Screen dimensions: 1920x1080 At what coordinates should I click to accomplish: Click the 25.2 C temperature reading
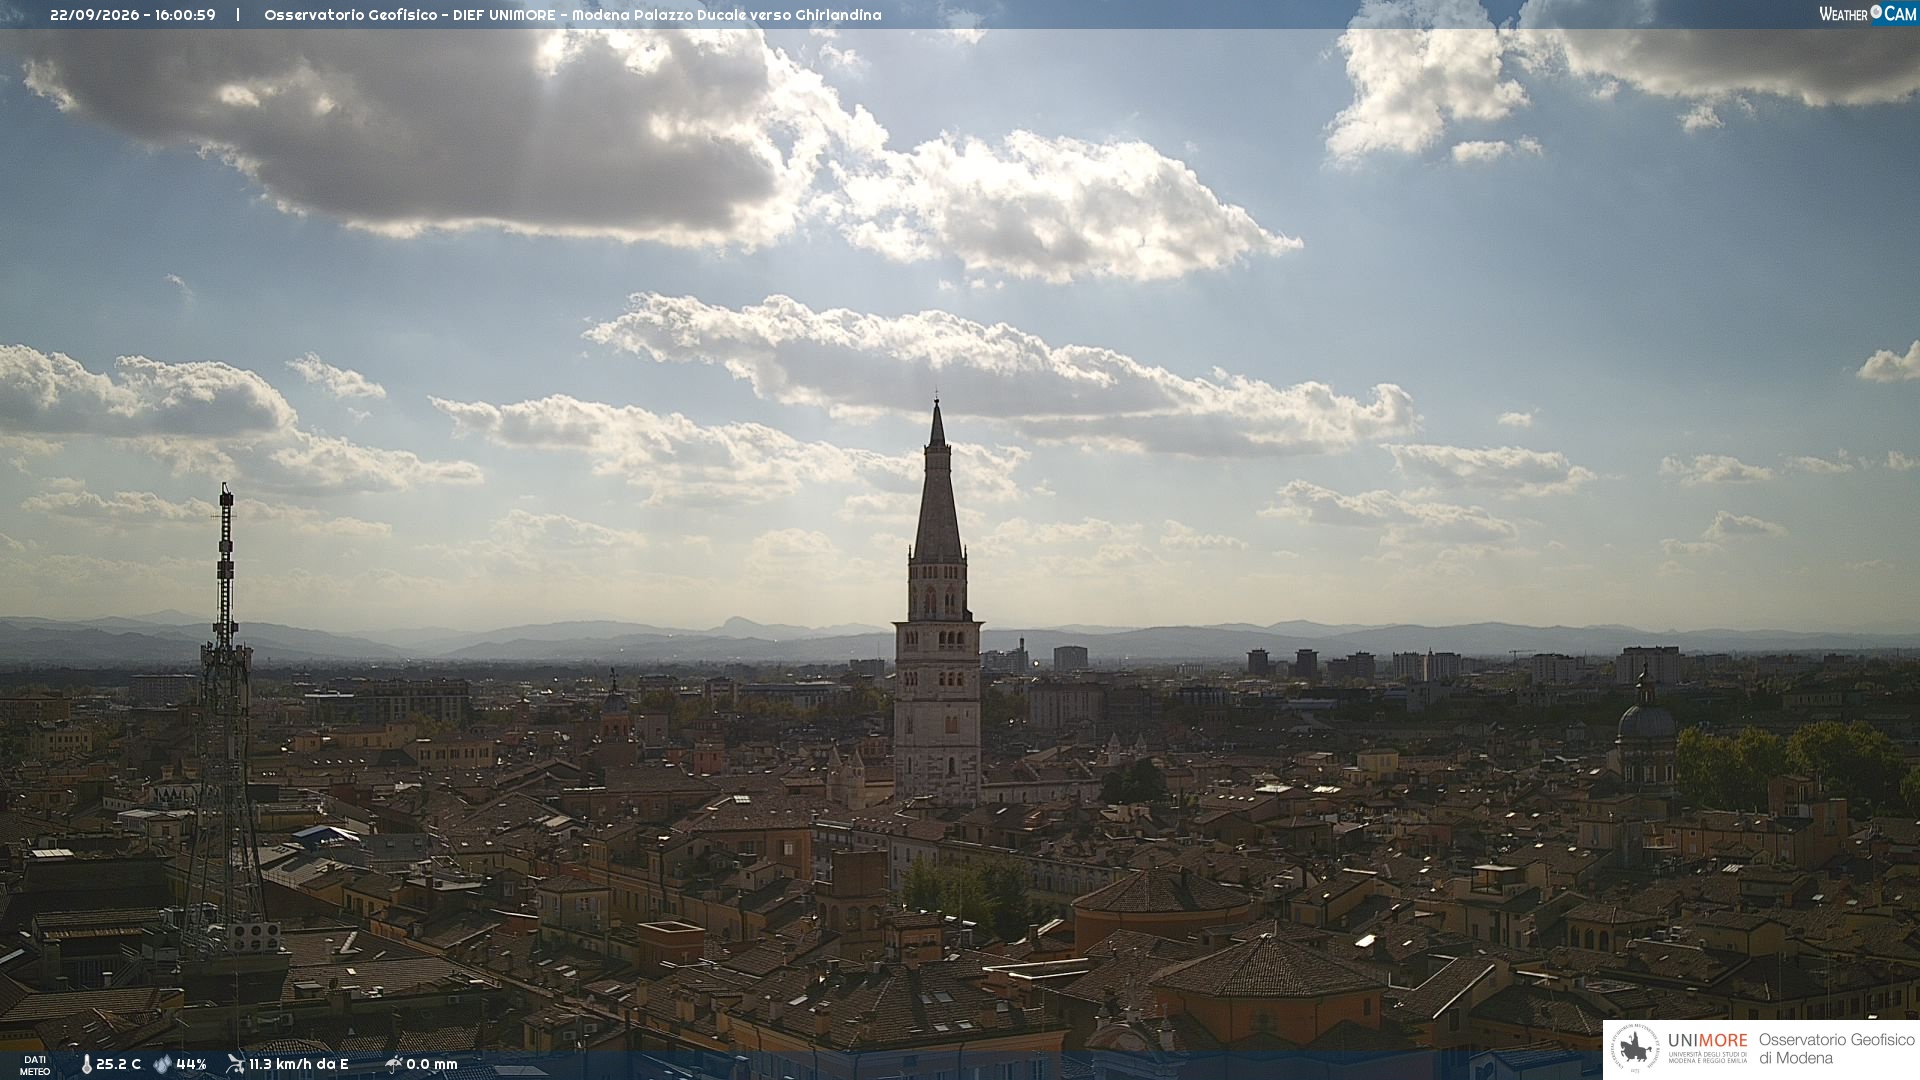[118, 1064]
